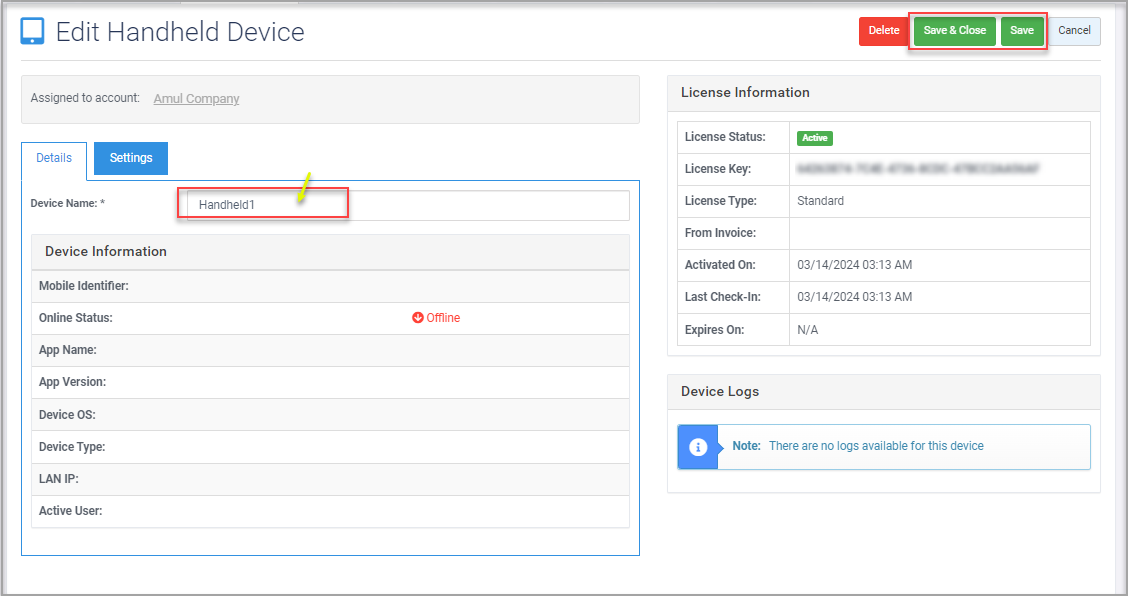
Task: Click the info icon in Device Logs note
Action: [698, 447]
